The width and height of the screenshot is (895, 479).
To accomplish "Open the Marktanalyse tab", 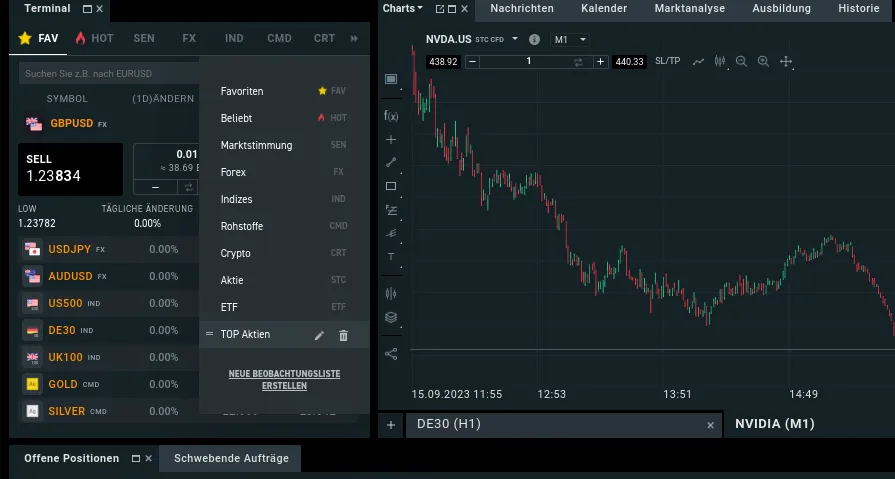I will [690, 9].
